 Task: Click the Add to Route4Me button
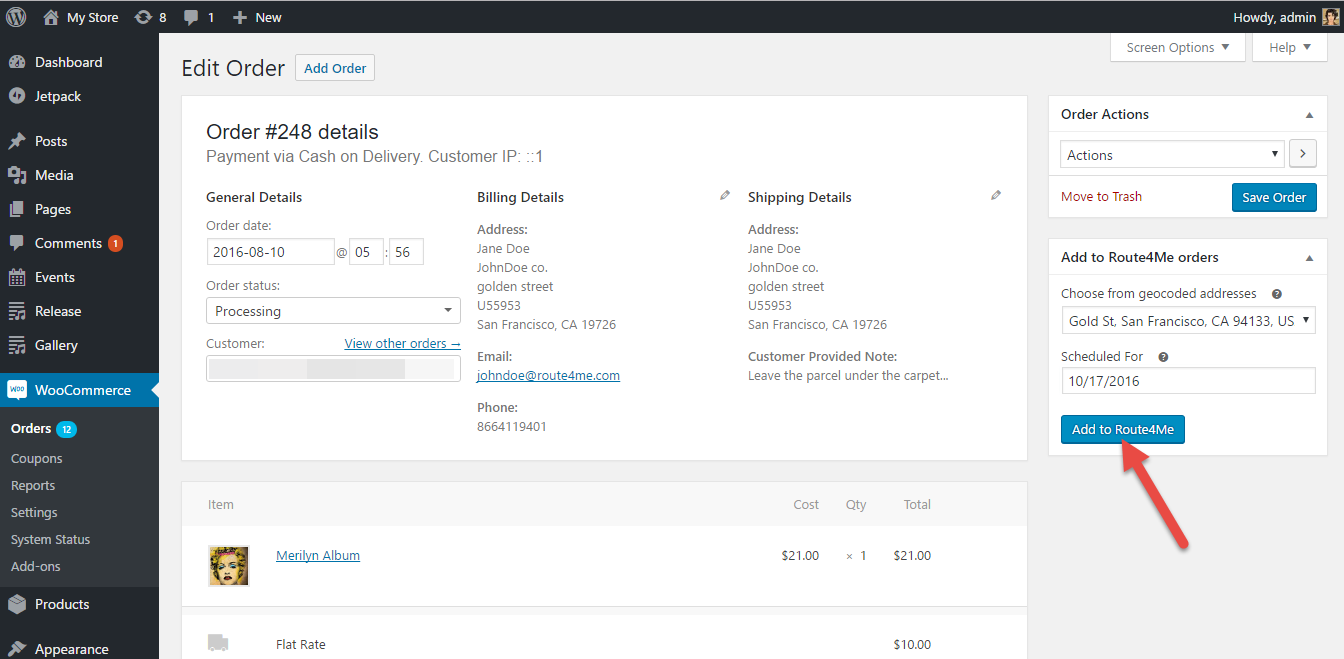pos(1122,429)
